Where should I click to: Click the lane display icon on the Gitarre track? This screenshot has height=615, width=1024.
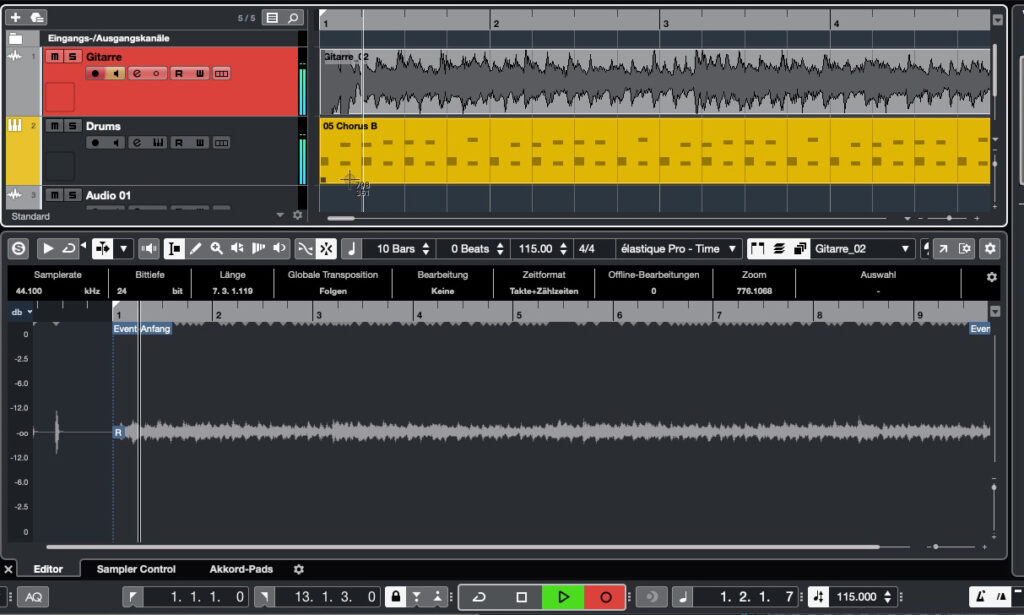(221, 74)
